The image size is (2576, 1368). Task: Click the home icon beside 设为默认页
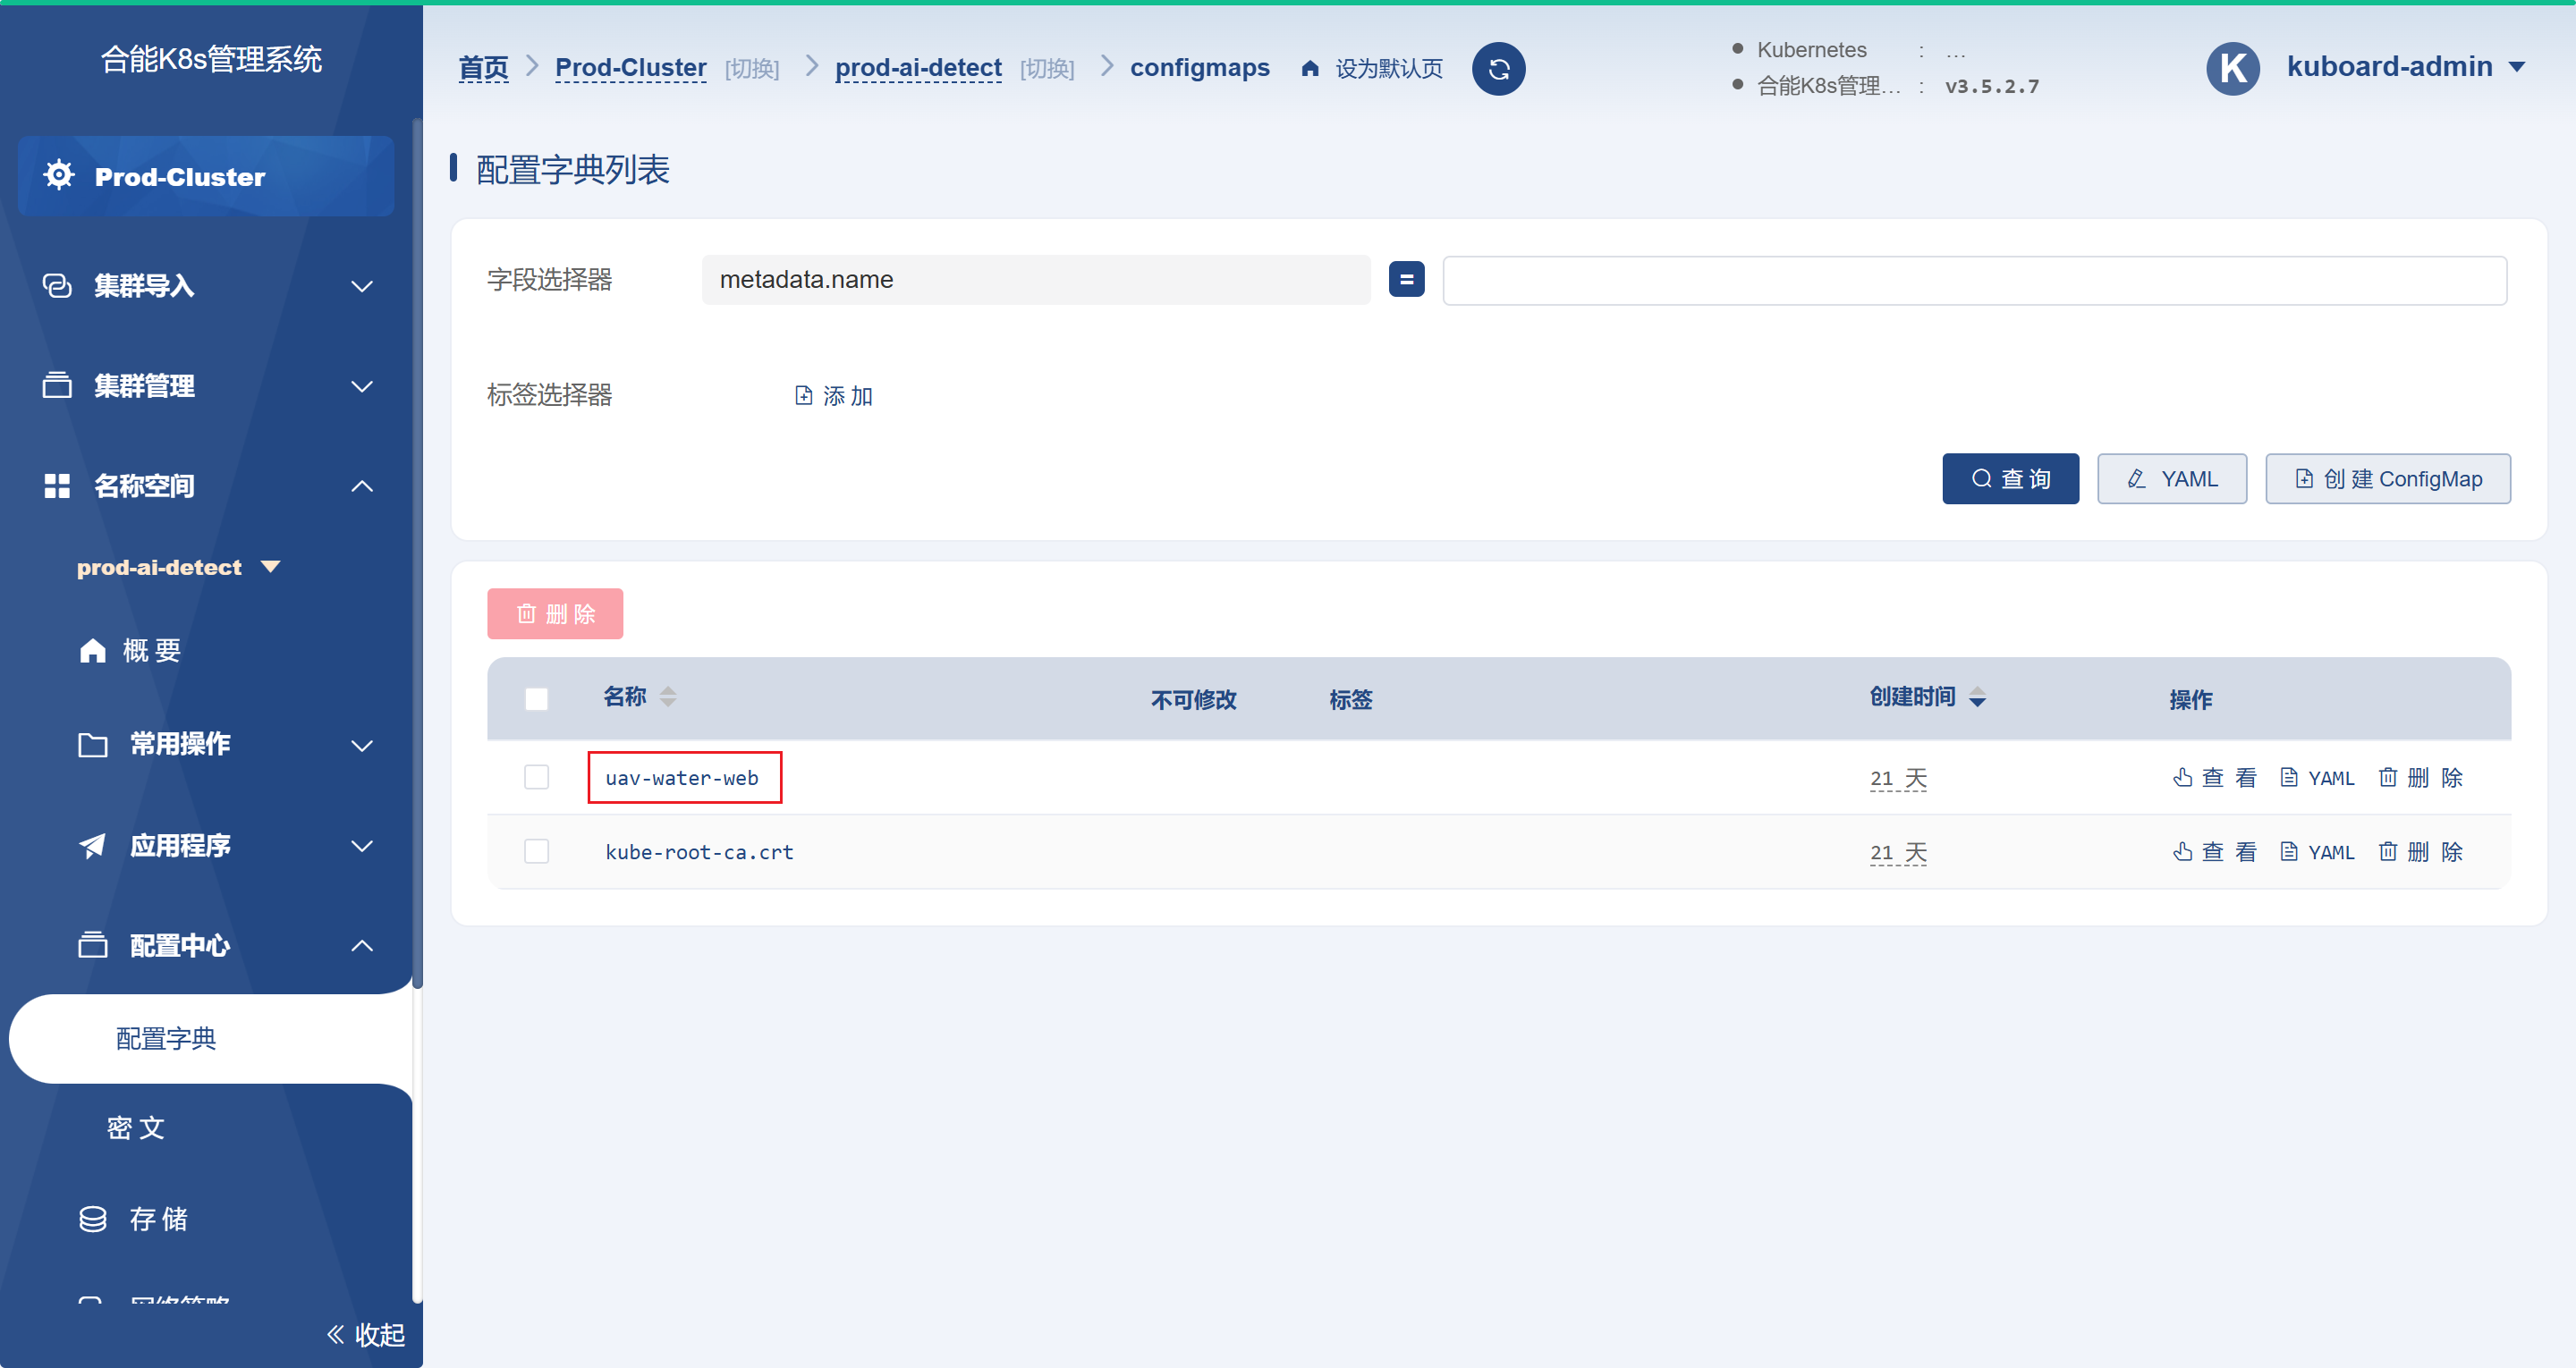(x=1310, y=68)
